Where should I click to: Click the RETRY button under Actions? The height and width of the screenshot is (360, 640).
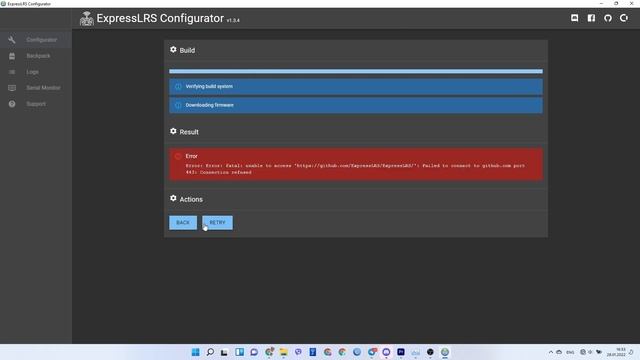[x=218, y=222]
